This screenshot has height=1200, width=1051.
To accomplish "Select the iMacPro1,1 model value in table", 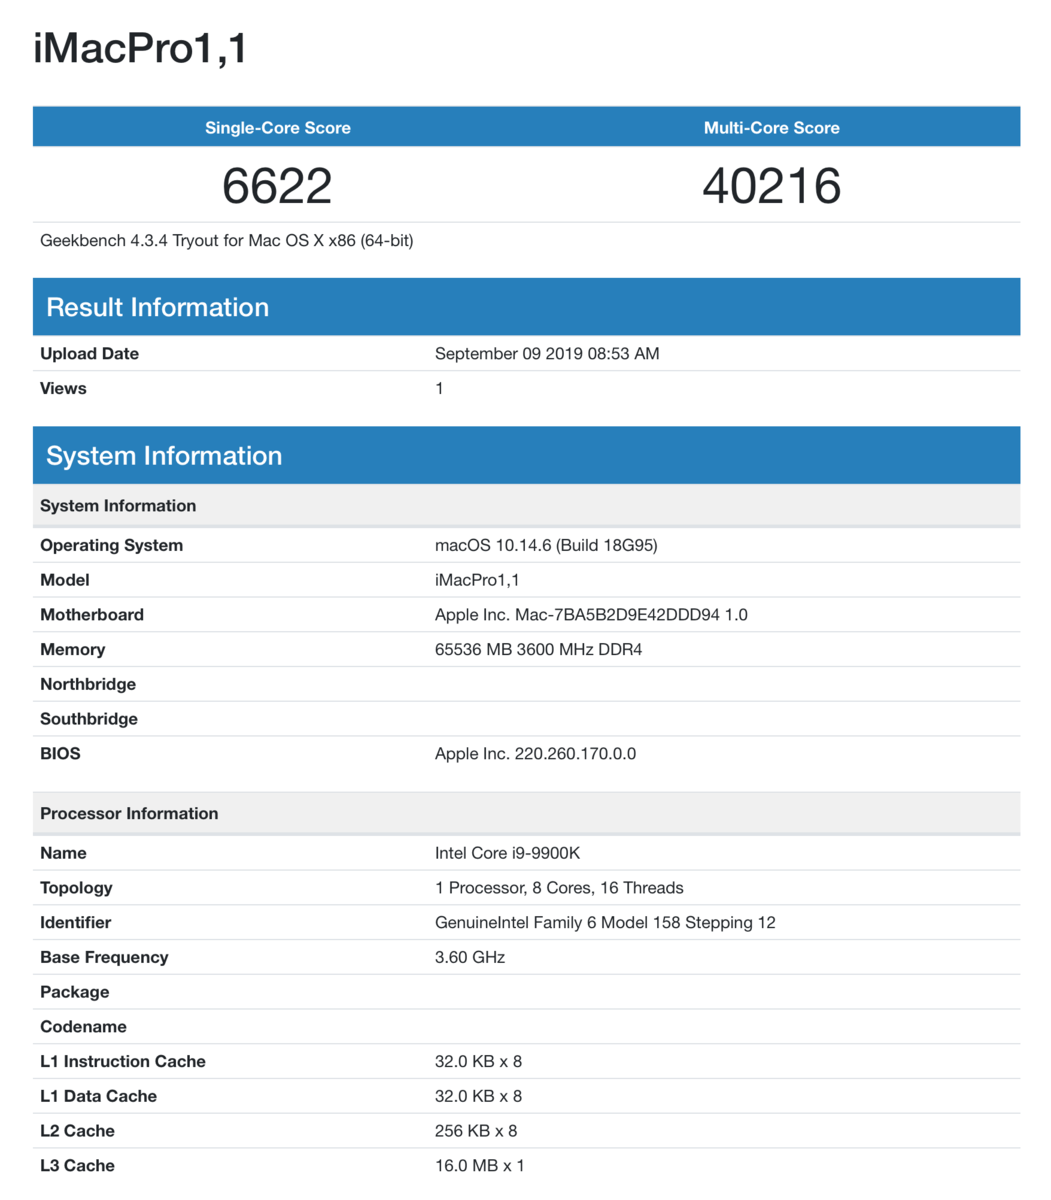I will [x=477, y=580].
